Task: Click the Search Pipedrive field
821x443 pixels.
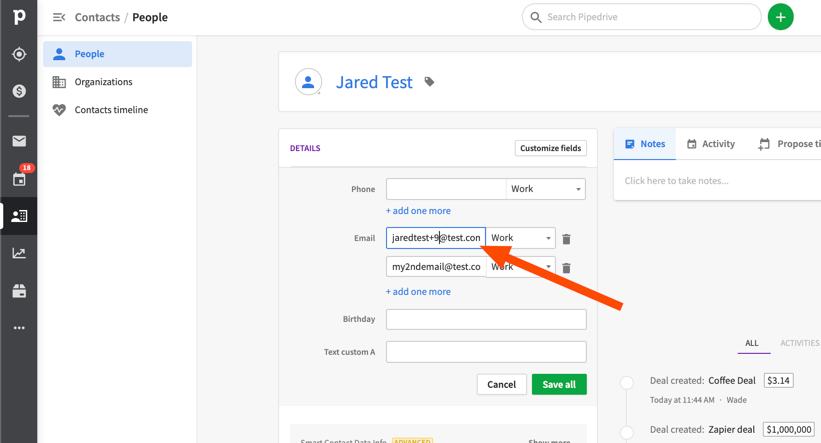Action: pyautogui.click(x=641, y=17)
